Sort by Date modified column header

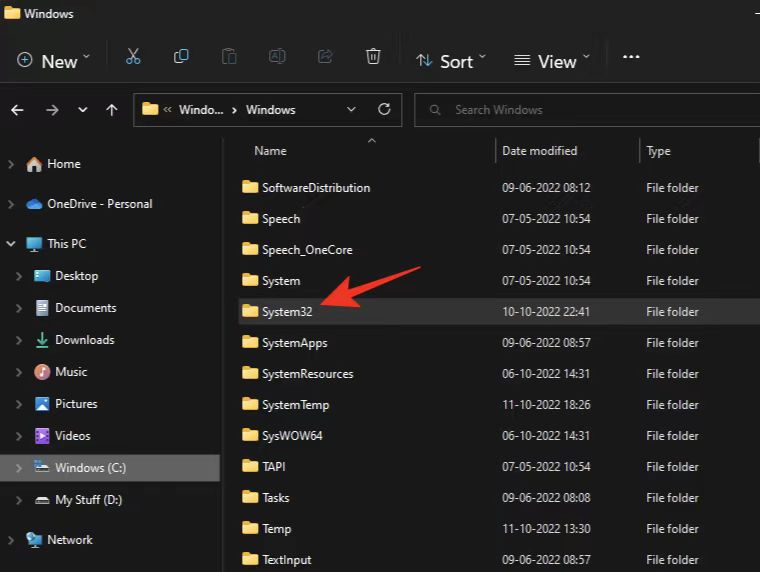tap(539, 151)
